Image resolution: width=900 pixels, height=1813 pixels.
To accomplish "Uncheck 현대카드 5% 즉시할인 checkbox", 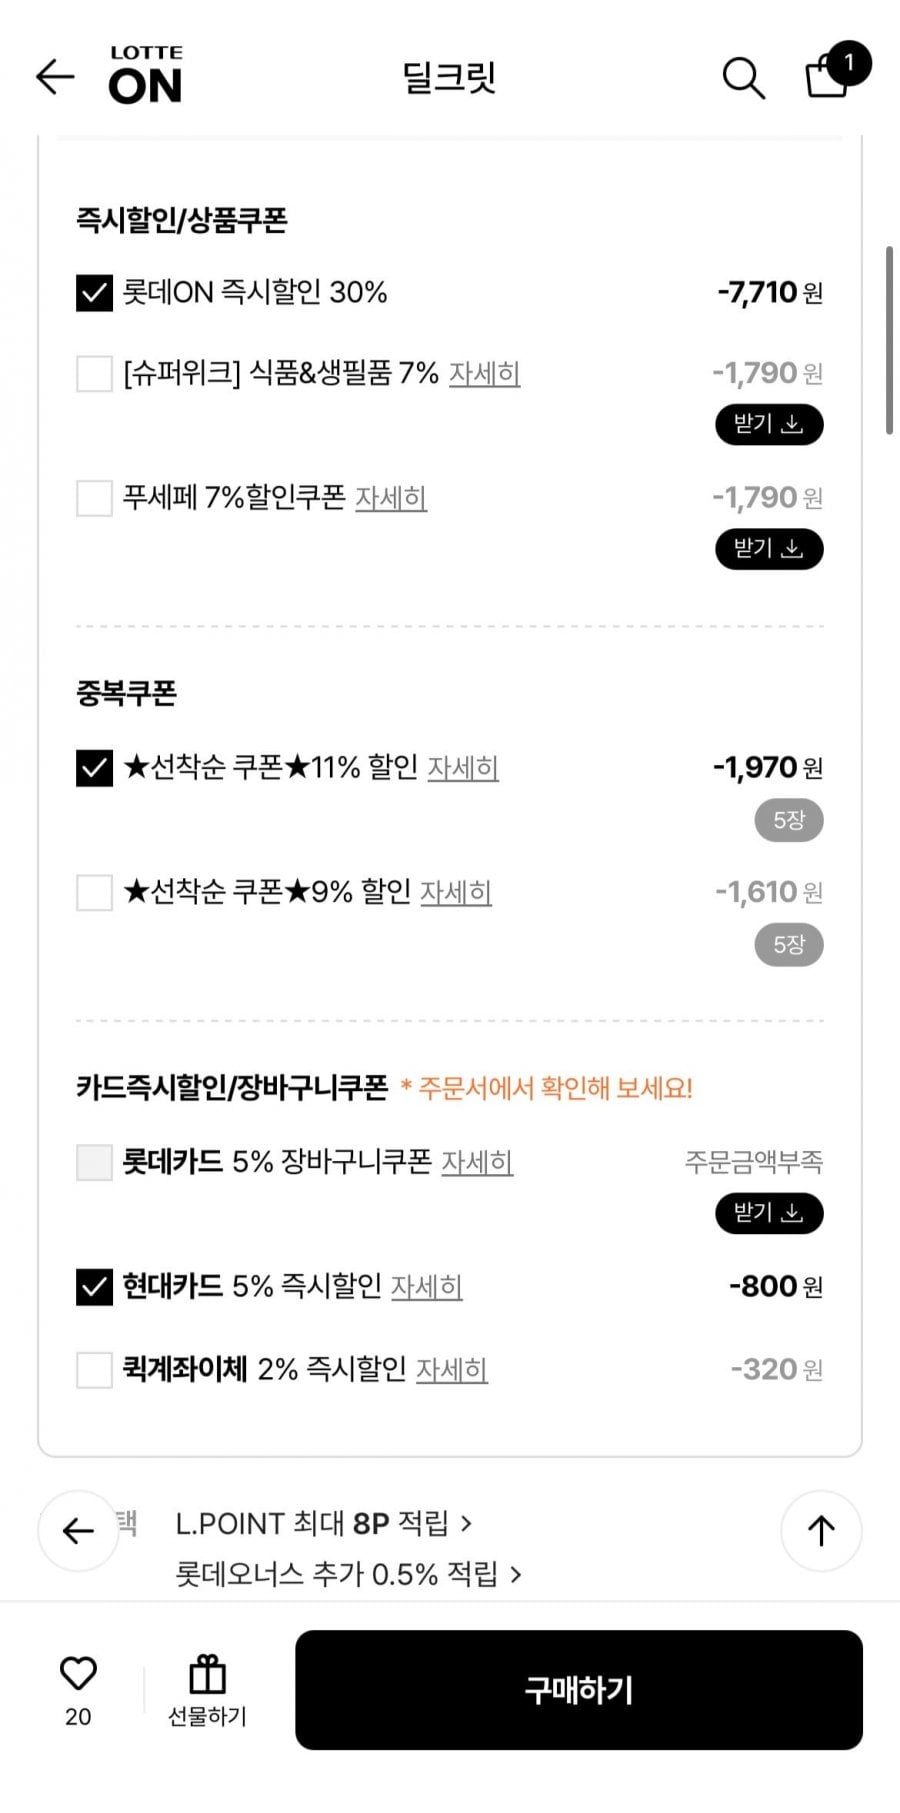I will click(94, 1287).
